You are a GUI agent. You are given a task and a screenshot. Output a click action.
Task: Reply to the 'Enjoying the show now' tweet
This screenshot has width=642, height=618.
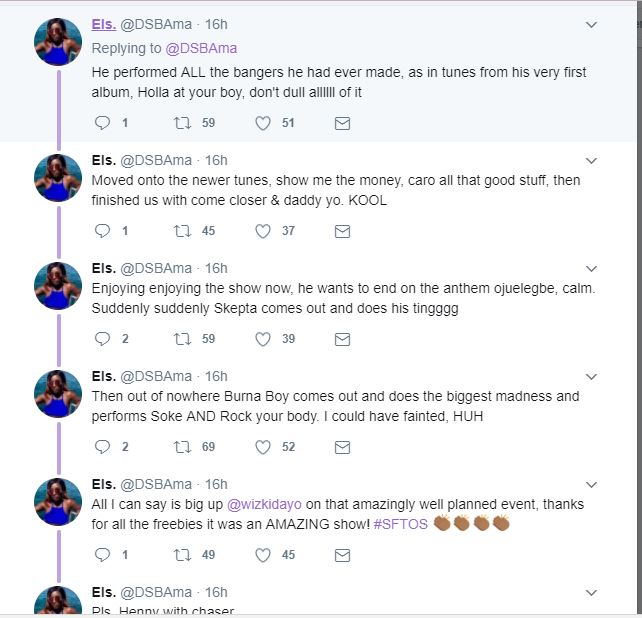click(101, 339)
